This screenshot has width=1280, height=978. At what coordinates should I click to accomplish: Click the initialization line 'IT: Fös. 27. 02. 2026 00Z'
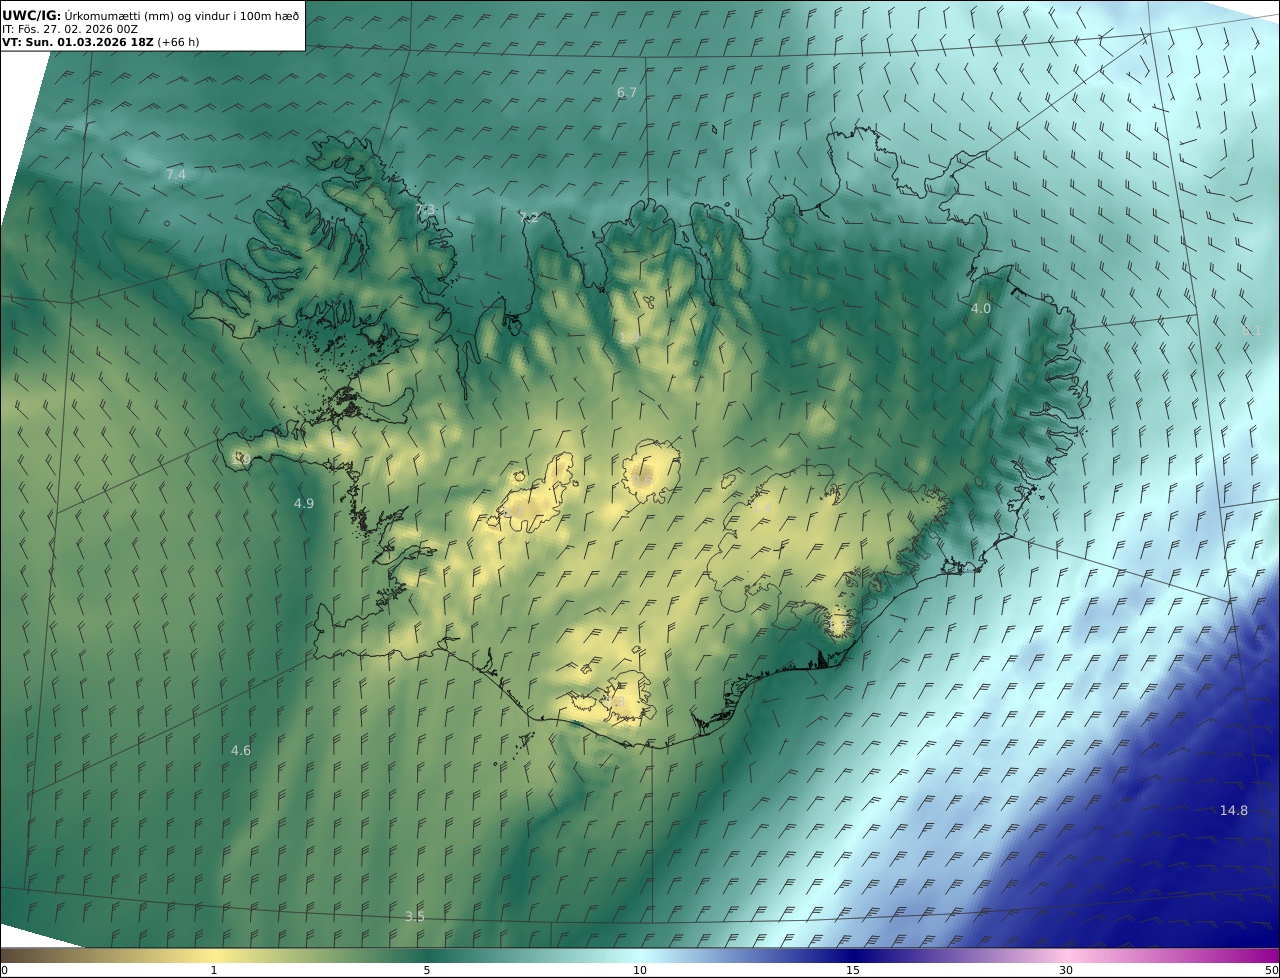[70, 29]
